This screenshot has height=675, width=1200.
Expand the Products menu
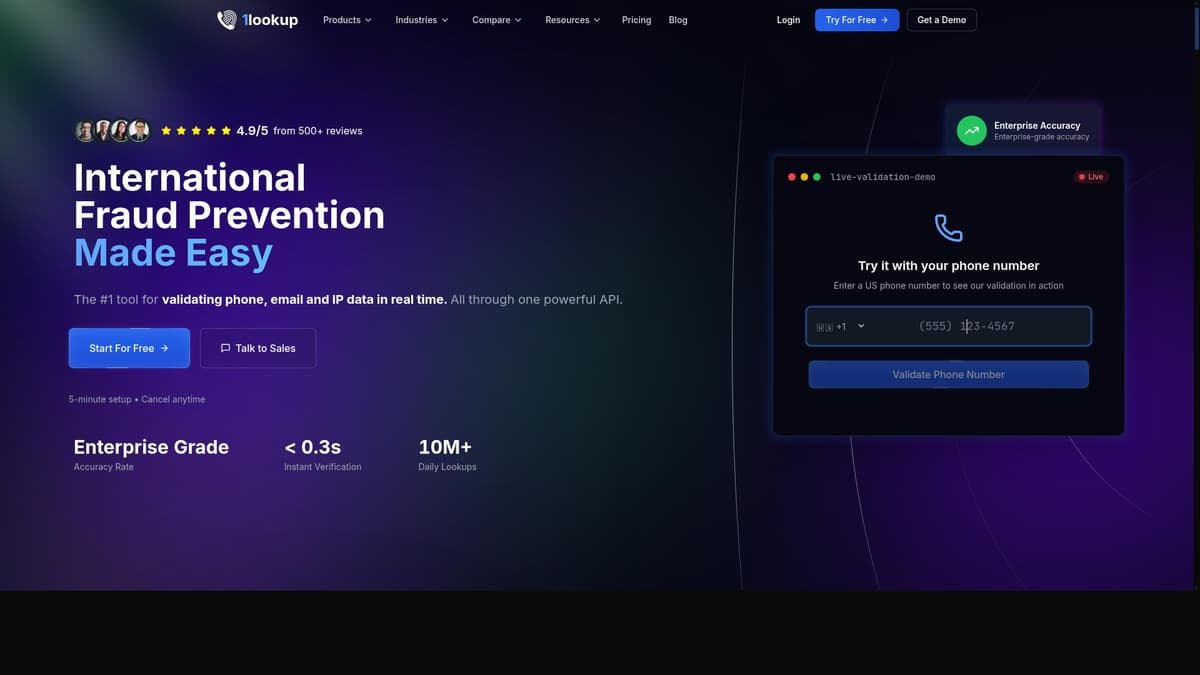pyautogui.click(x=347, y=20)
